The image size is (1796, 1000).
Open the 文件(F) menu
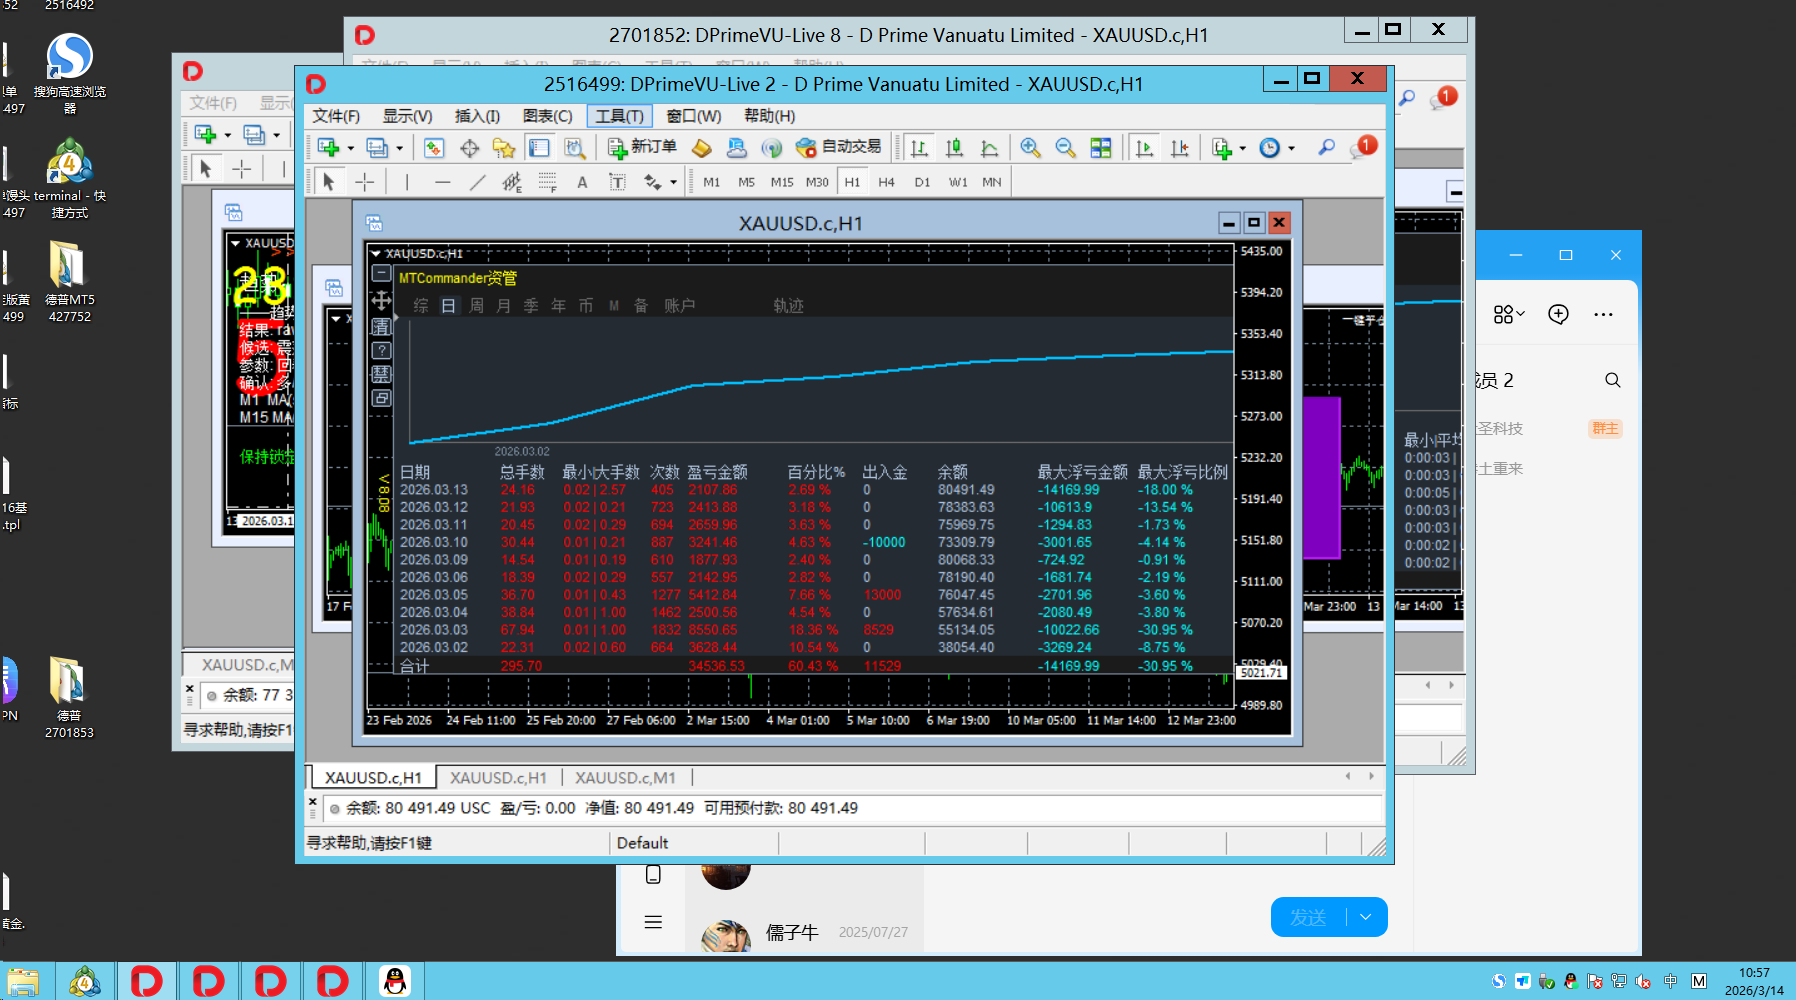tap(336, 116)
